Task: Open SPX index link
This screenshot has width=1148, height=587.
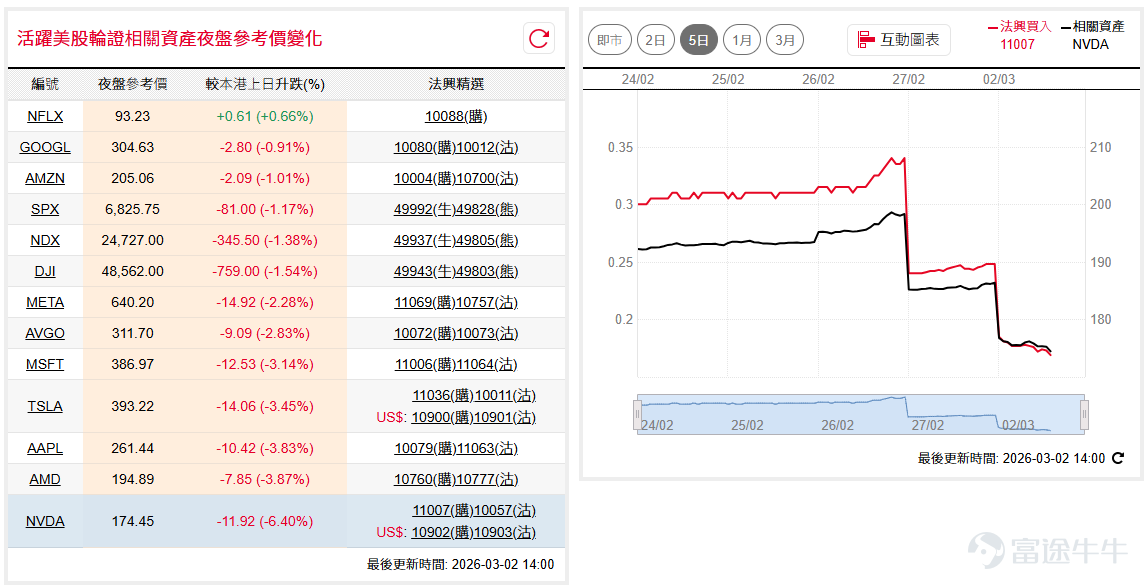Action: 45,209
